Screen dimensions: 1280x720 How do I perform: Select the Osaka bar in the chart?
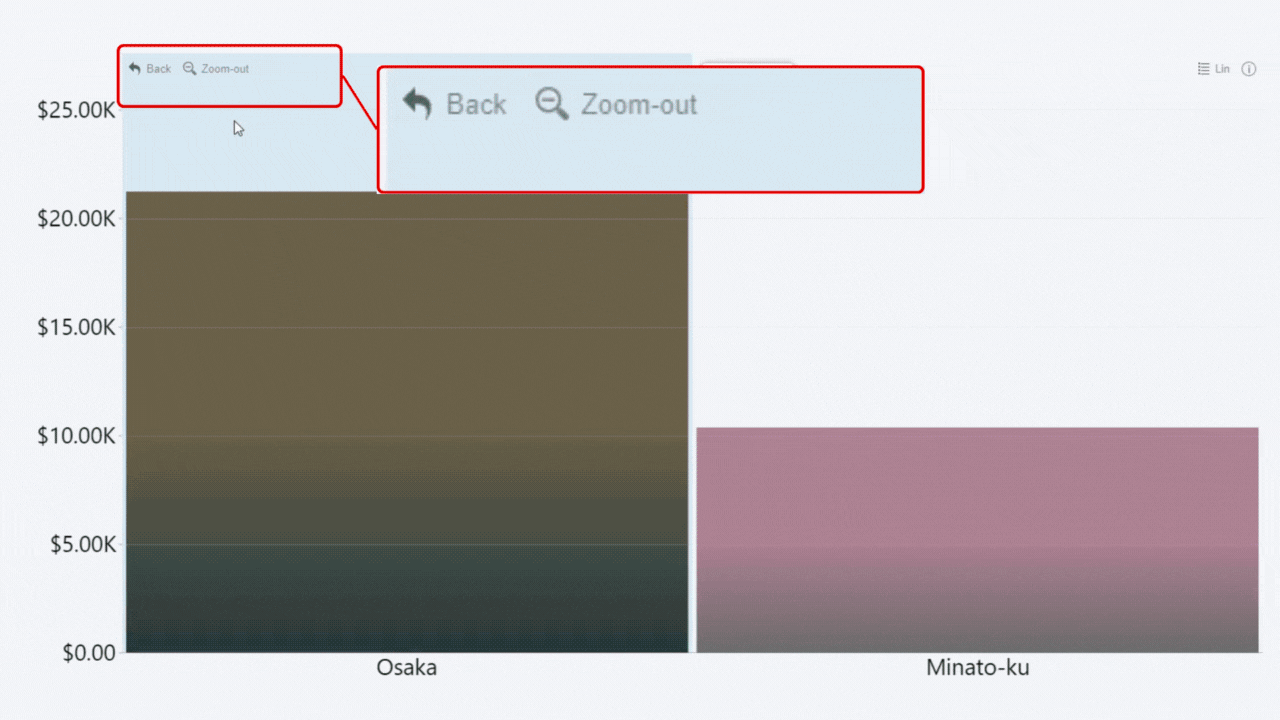point(407,420)
